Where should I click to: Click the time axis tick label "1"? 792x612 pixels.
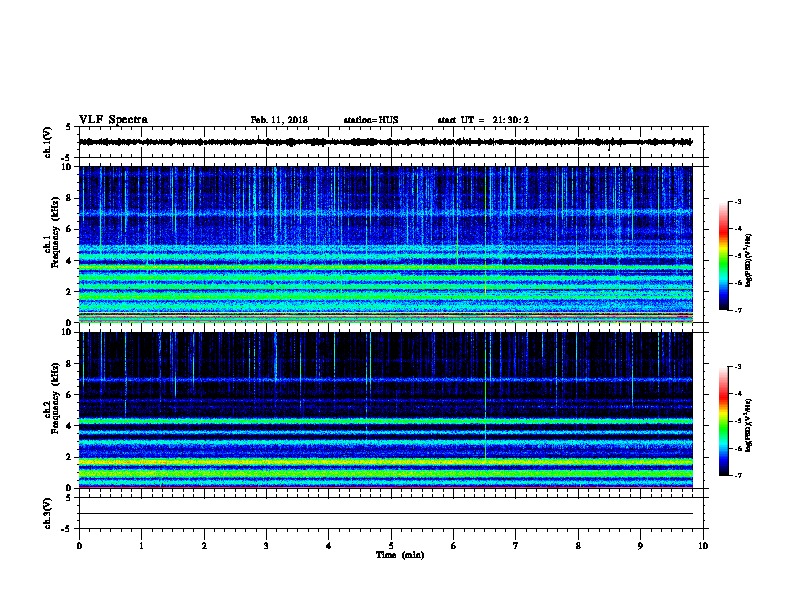point(141,546)
